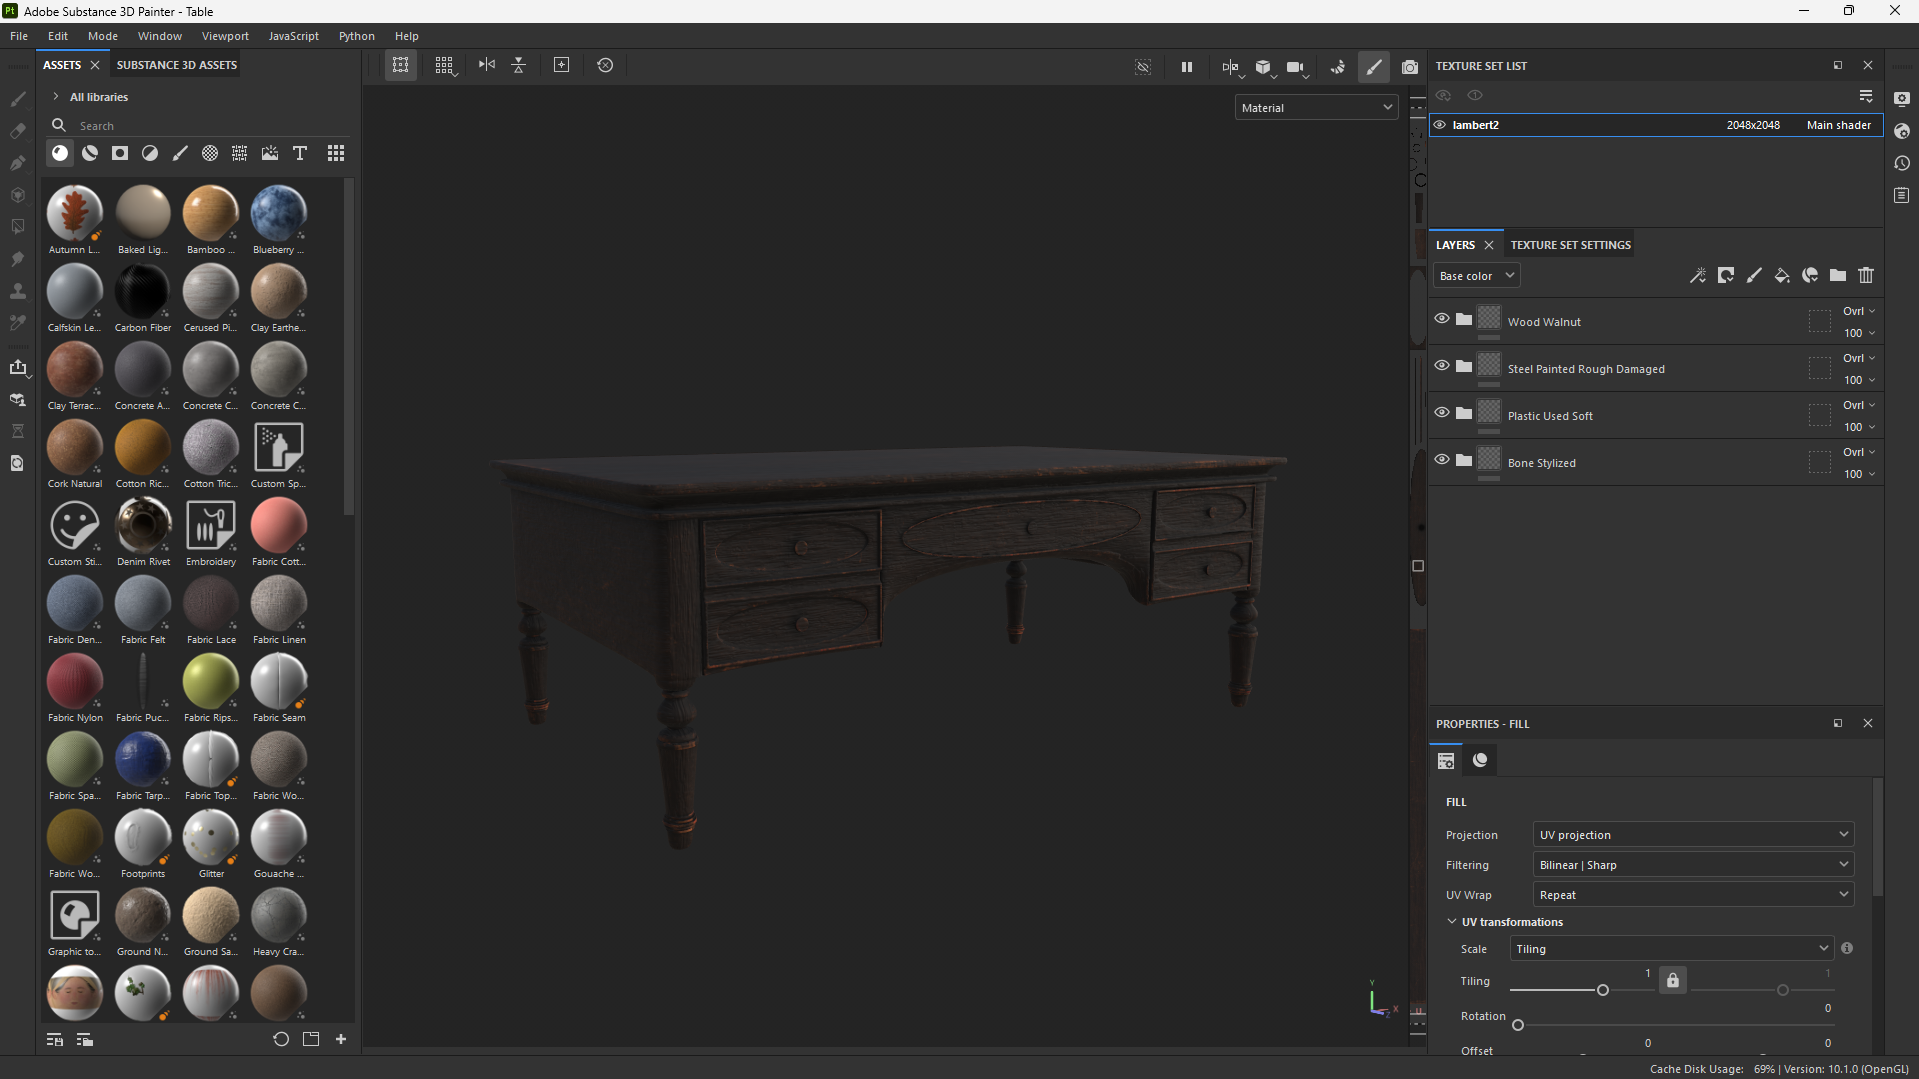
Task: Switch to Substance 3D Assets tab
Action: (177, 65)
